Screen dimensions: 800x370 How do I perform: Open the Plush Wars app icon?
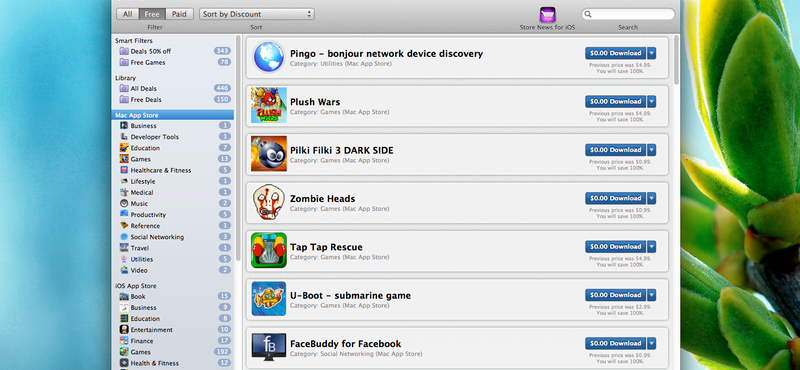269,105
